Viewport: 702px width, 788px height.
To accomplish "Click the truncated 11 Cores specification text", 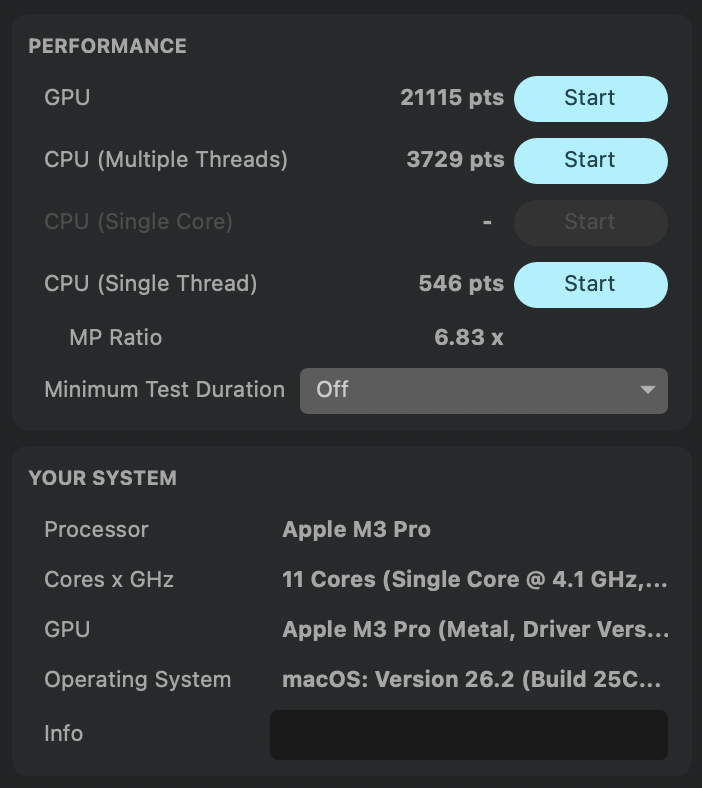I will [x=475, y=580].
